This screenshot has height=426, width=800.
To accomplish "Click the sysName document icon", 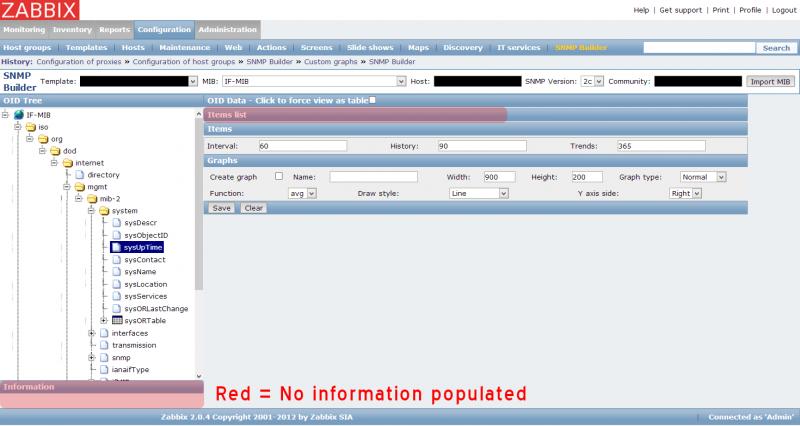I will tap(116, 272).
